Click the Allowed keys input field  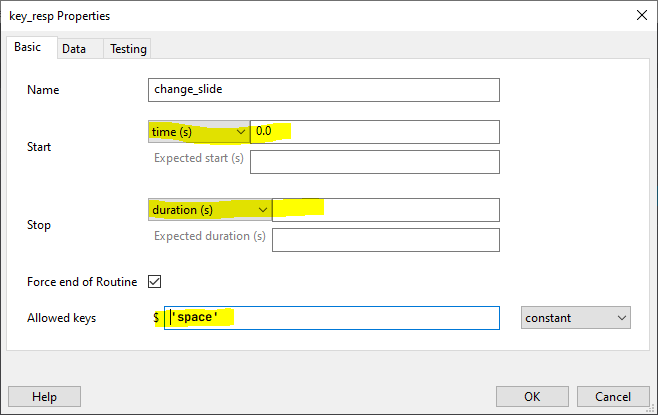point(332,318)
